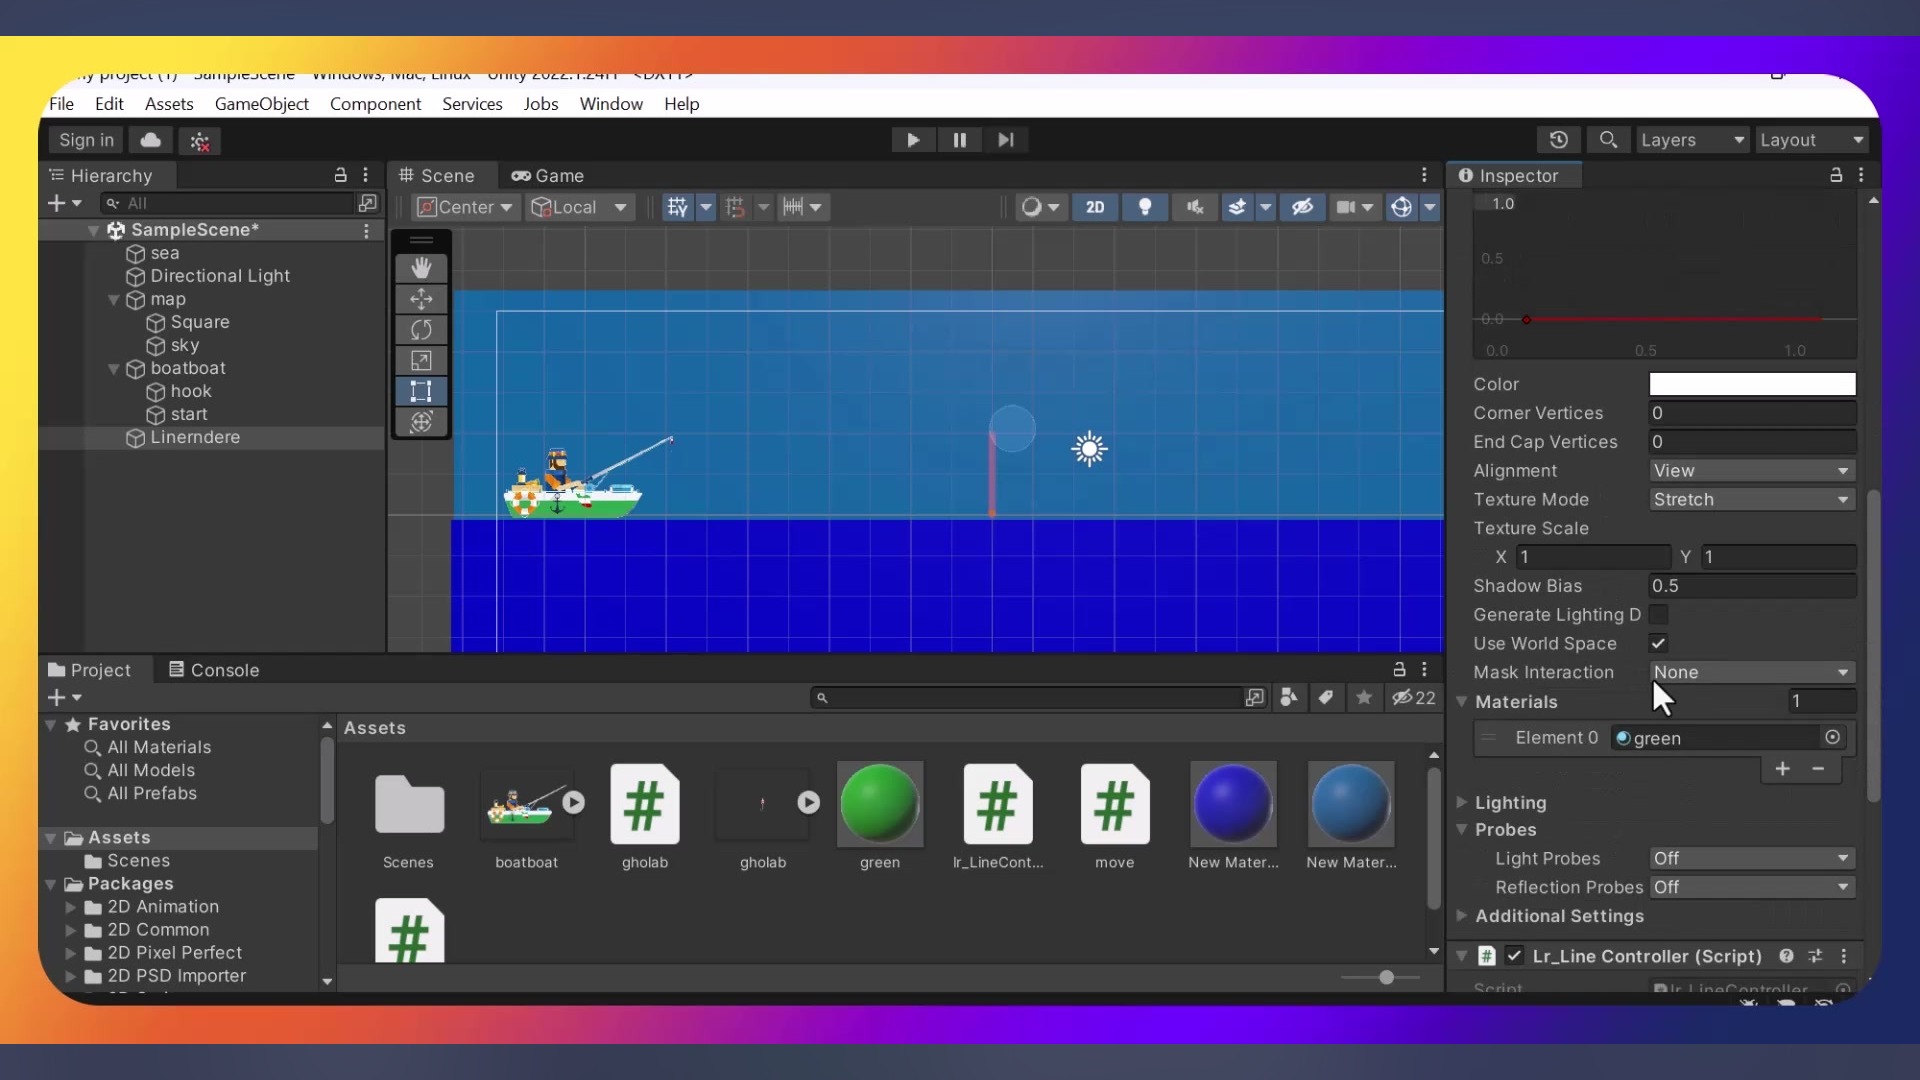Click the cloud services icon in the toolbar
The width and height of the screenshot is (1920, 1080).
pyautogui.click(x=150, y=140)
